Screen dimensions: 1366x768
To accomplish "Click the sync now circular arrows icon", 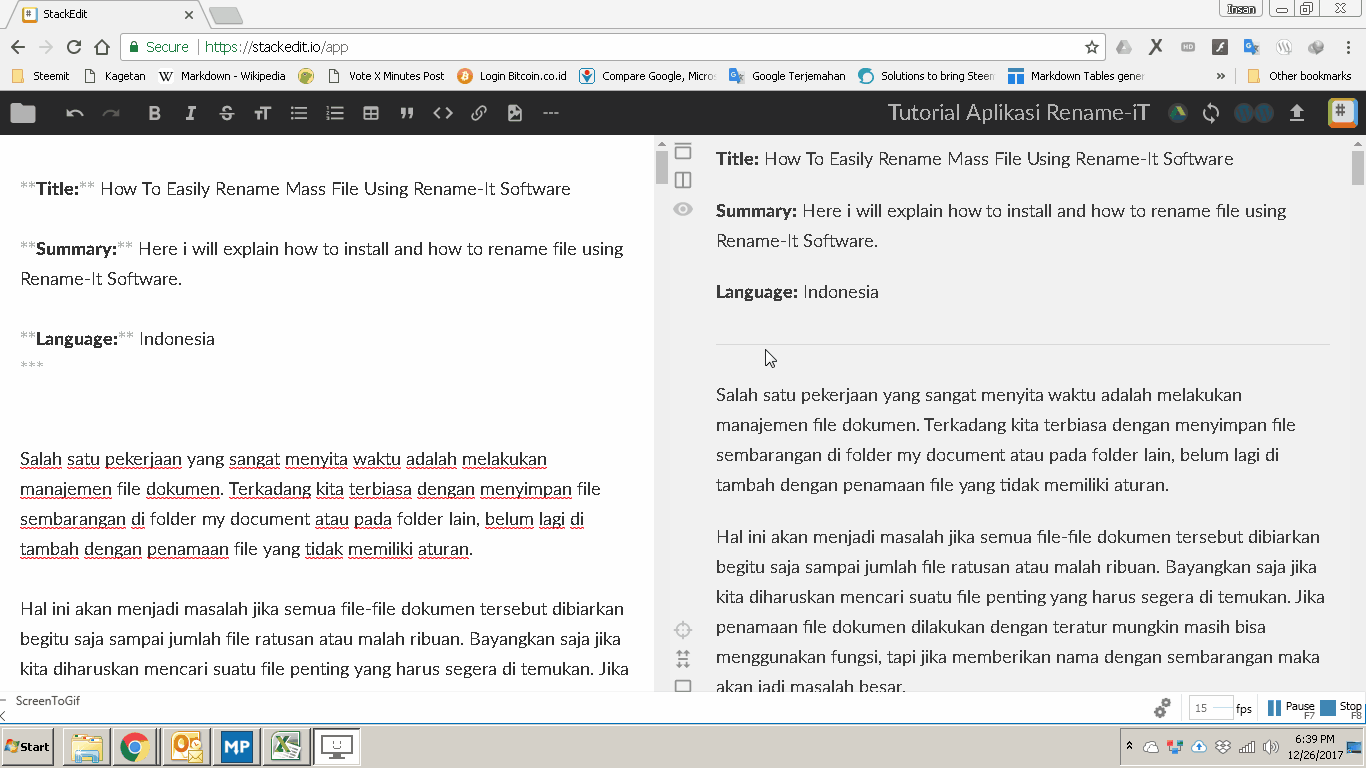I will (1211, 113).
